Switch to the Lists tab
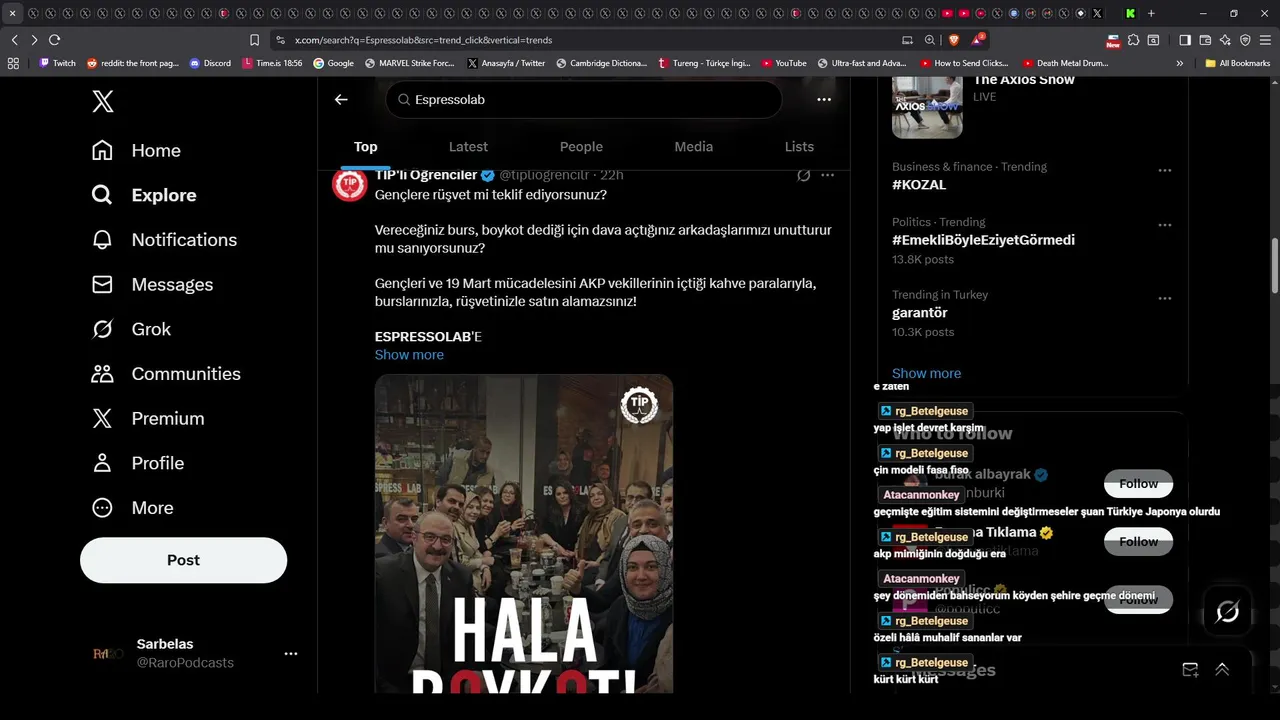1280x720 pixels. (x=799, y=146)
